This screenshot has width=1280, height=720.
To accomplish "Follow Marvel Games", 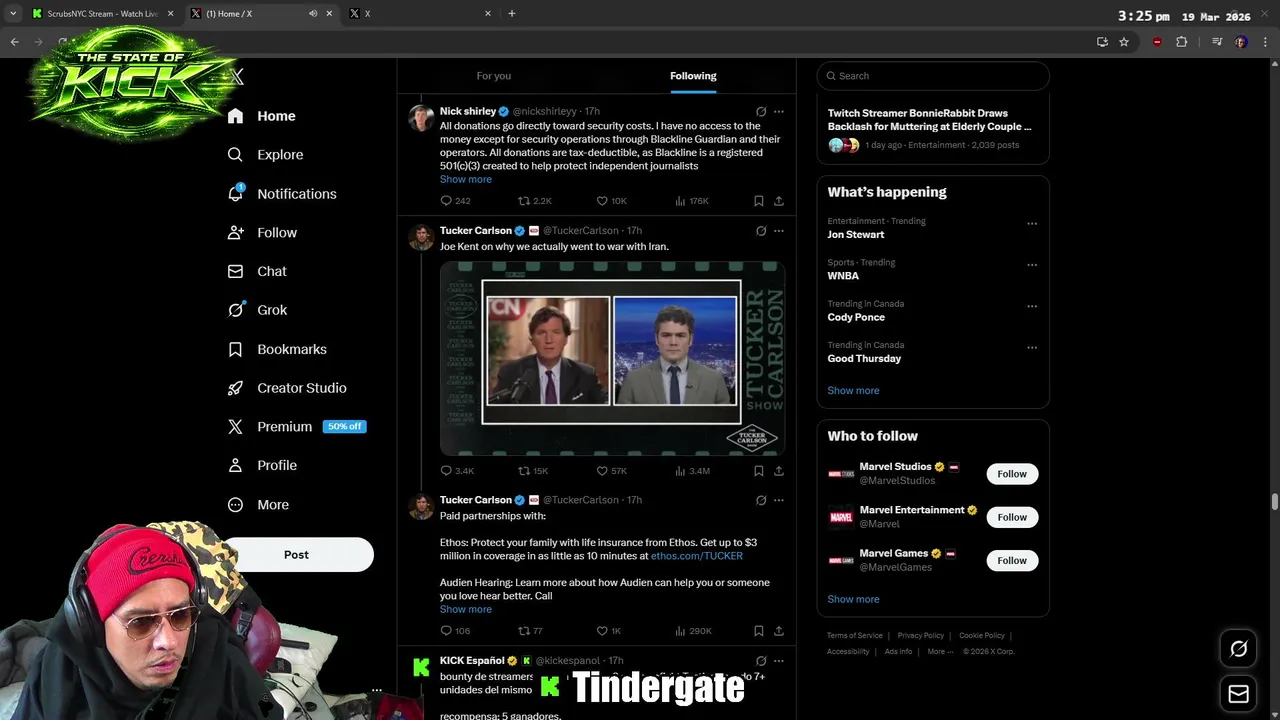I will coord(1012,561).
